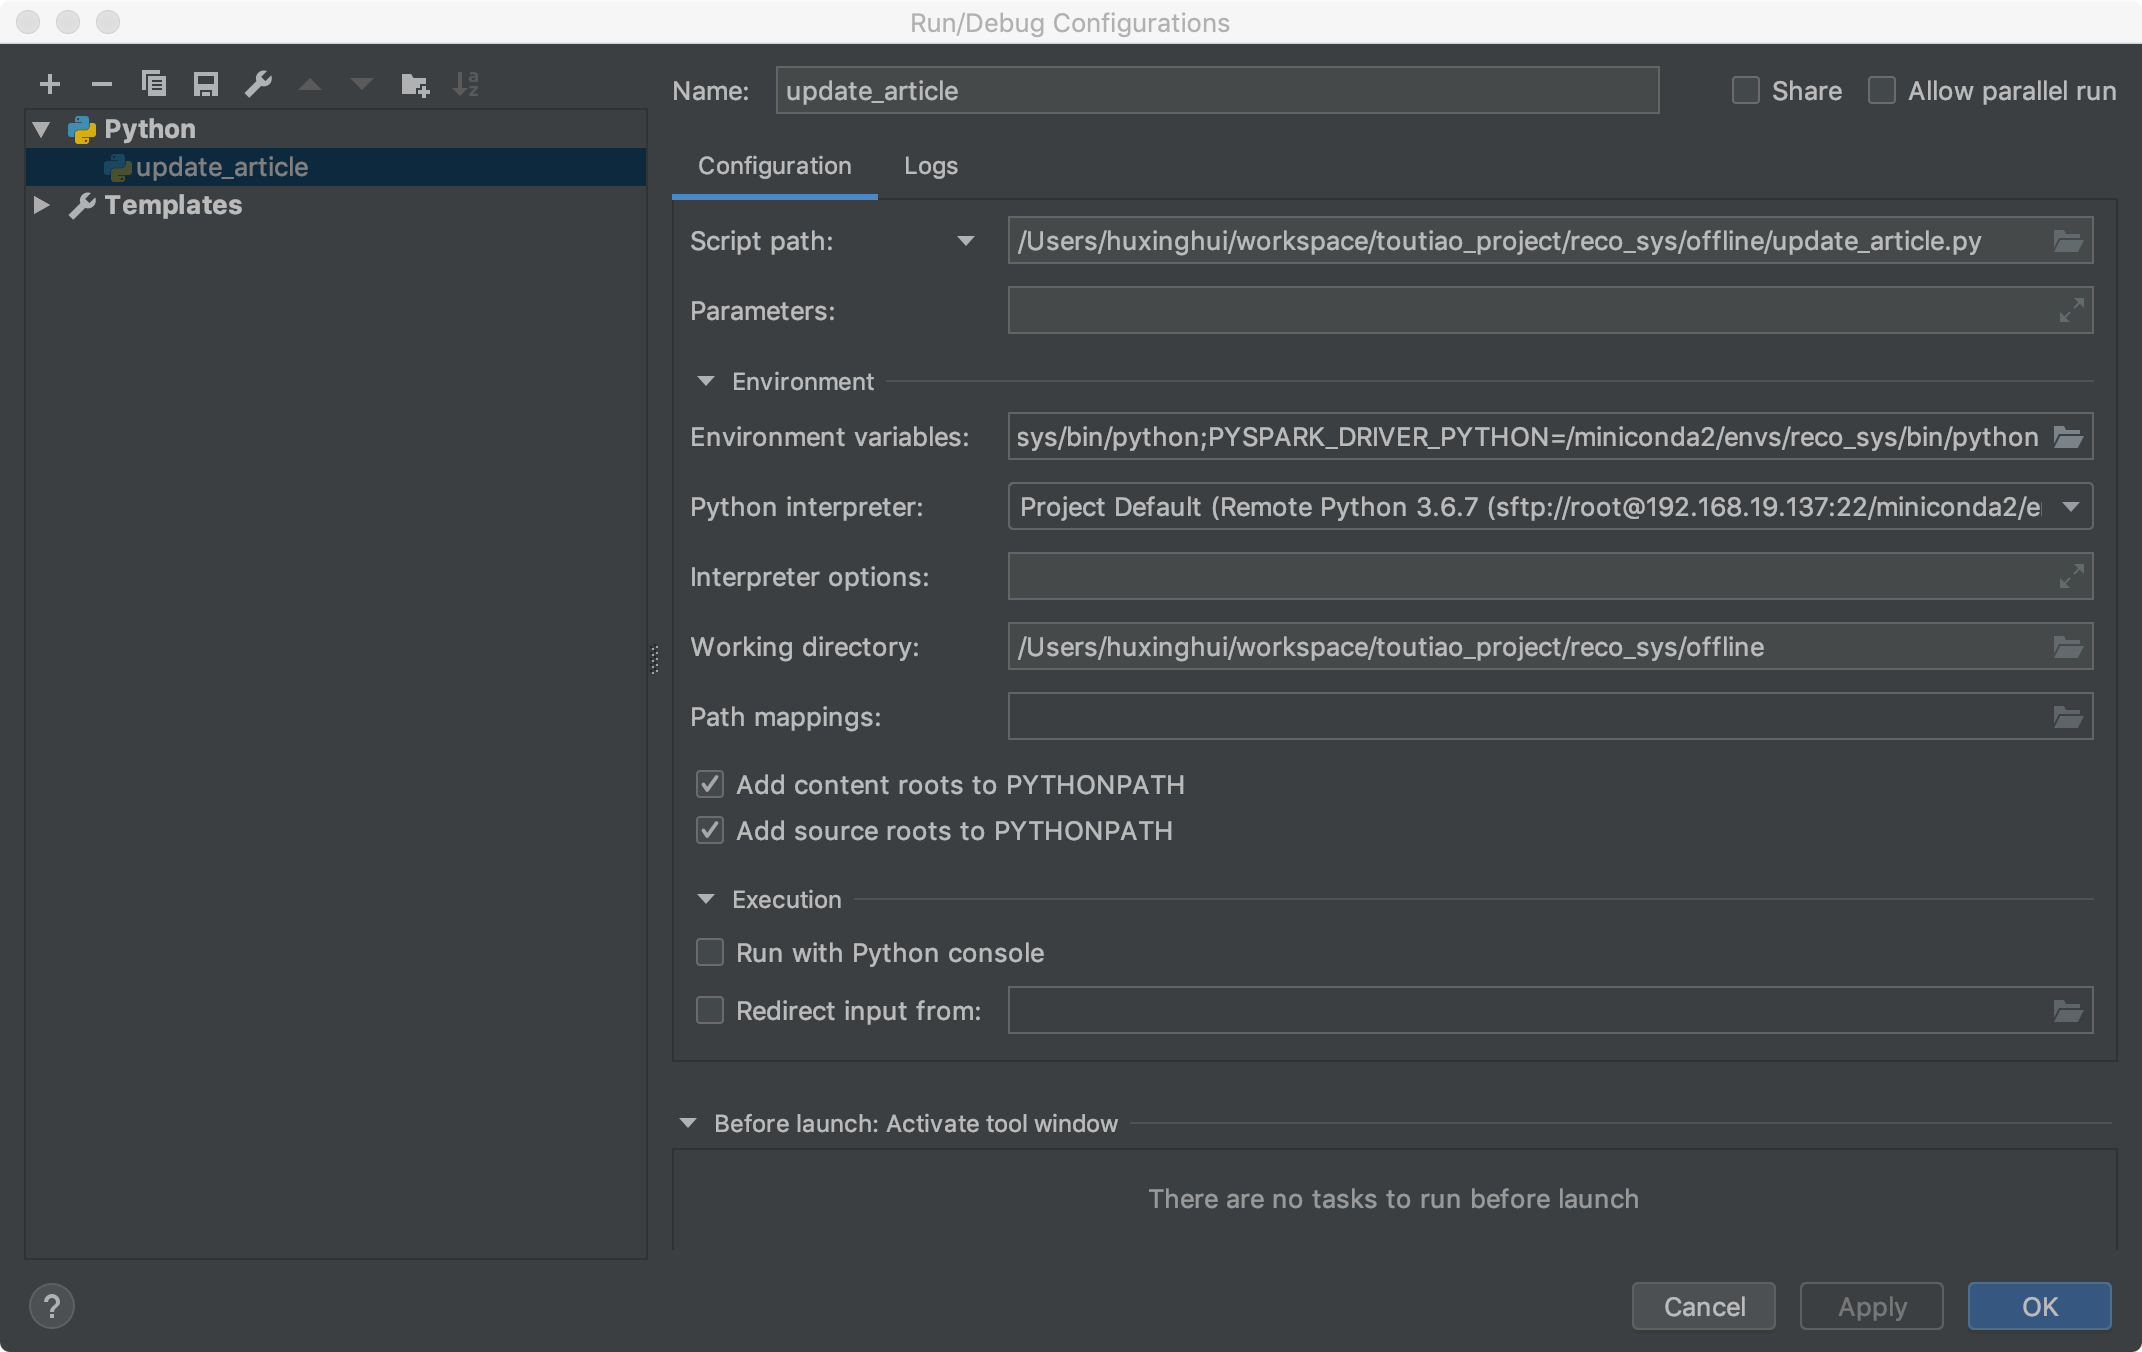Collapse the Environment section
2142x1352 pixels.
pyautogui.click(x=706, y=382)
